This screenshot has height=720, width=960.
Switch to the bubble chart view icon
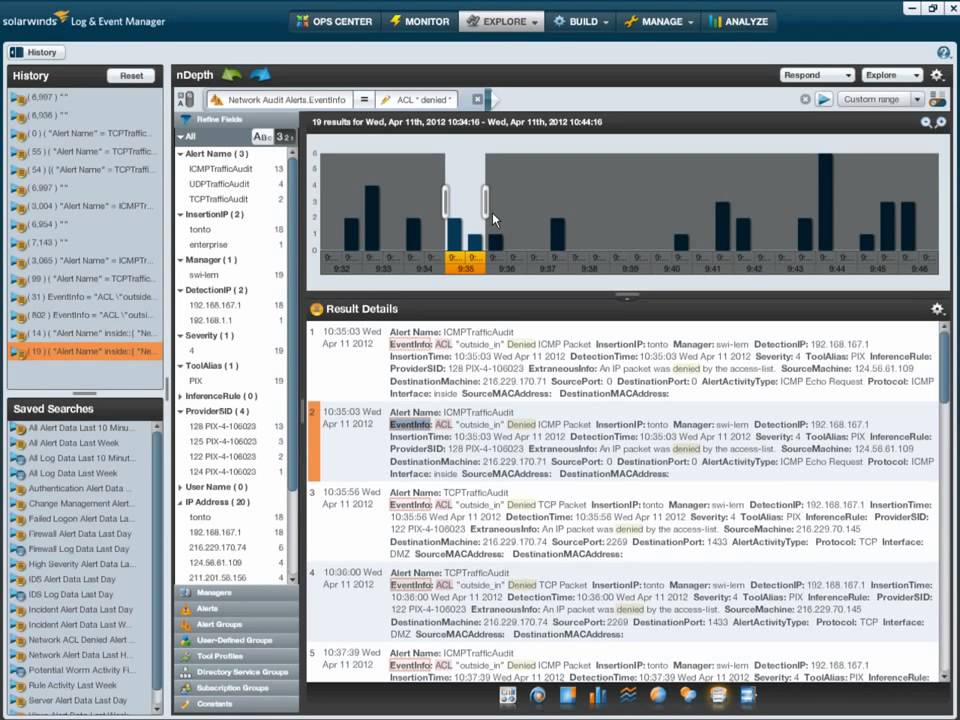click(x=688, y=696)
